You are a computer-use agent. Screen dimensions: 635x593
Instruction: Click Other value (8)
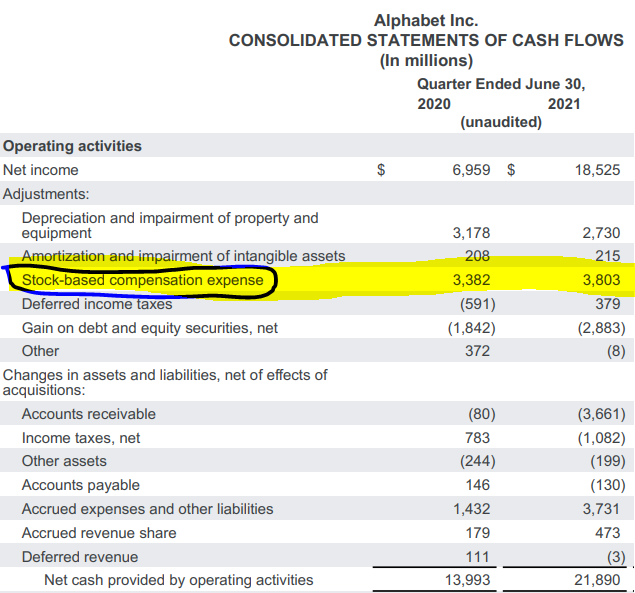point(616,351)
